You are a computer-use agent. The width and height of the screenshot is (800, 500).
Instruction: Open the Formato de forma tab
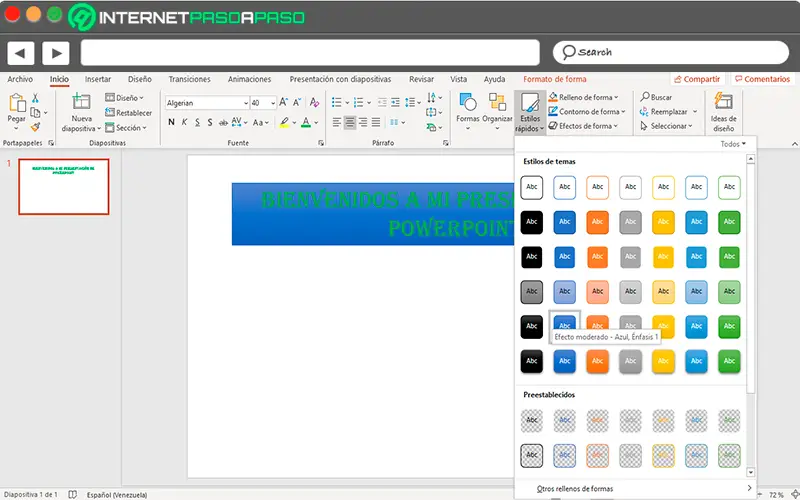click(555, 79)
